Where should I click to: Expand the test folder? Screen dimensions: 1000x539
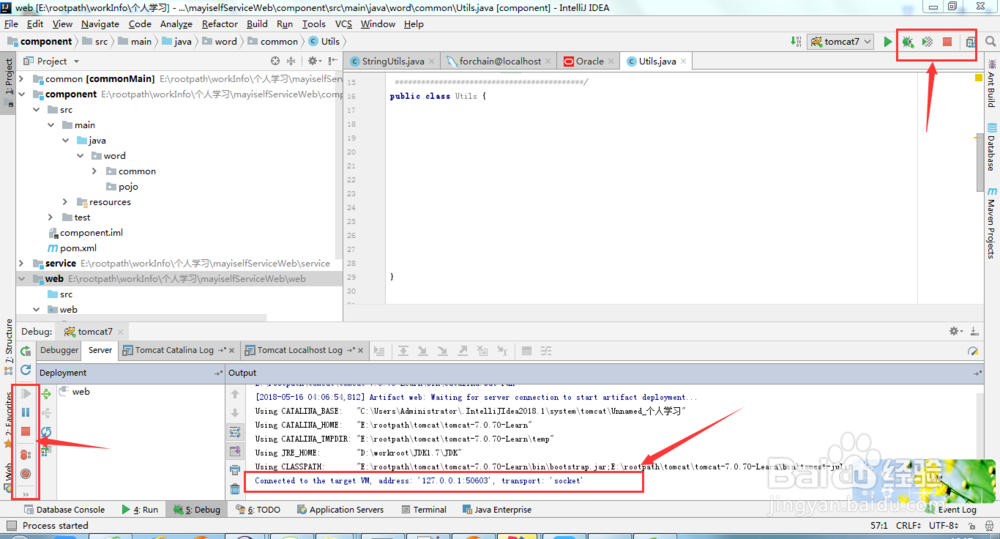click(x=51, y=218)
